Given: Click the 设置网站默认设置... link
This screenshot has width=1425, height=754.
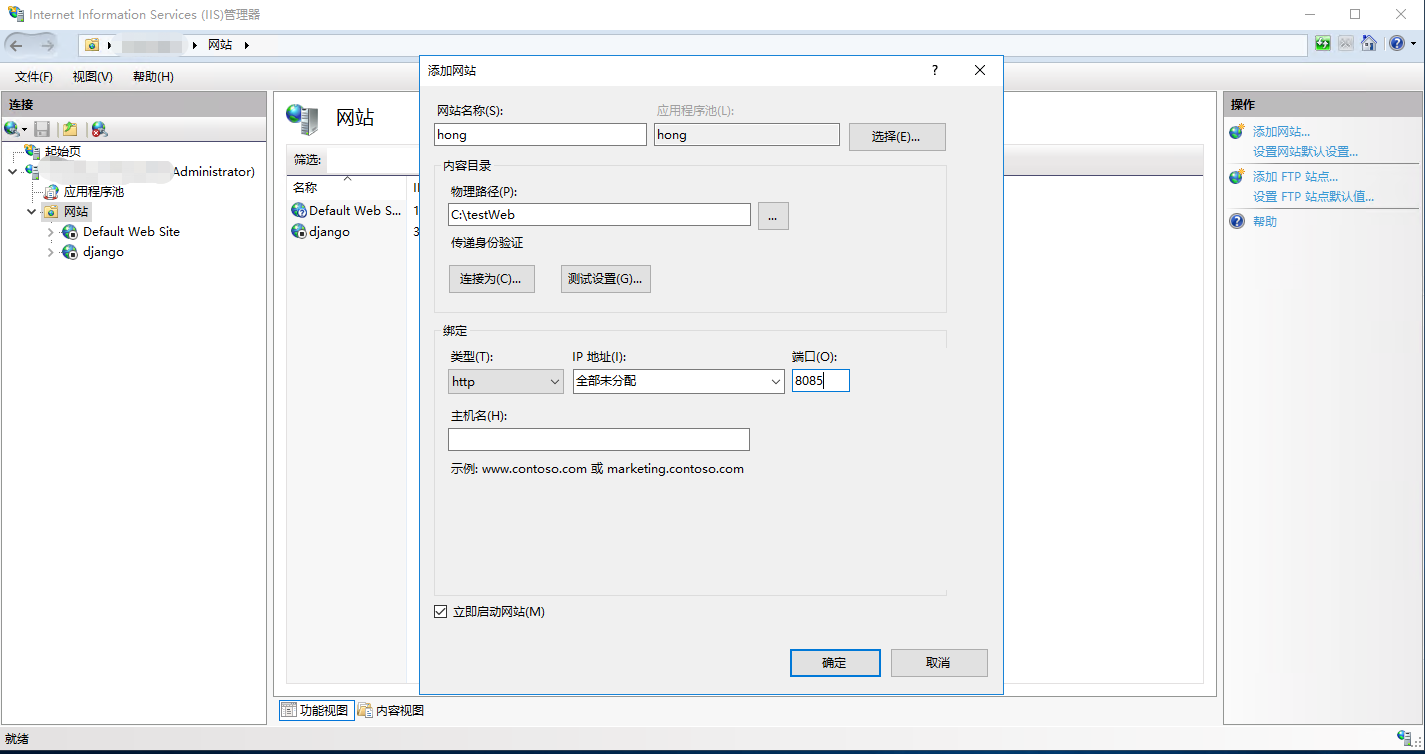Looking at the screenshot, I should click(x=1305, y=152).
